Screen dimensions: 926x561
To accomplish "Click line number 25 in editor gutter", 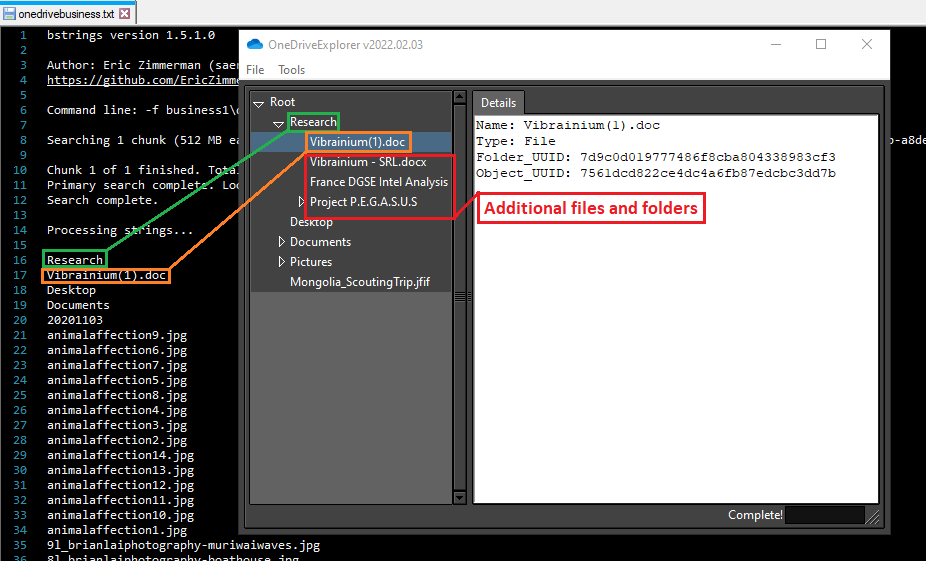I will (x=20, y=395).
